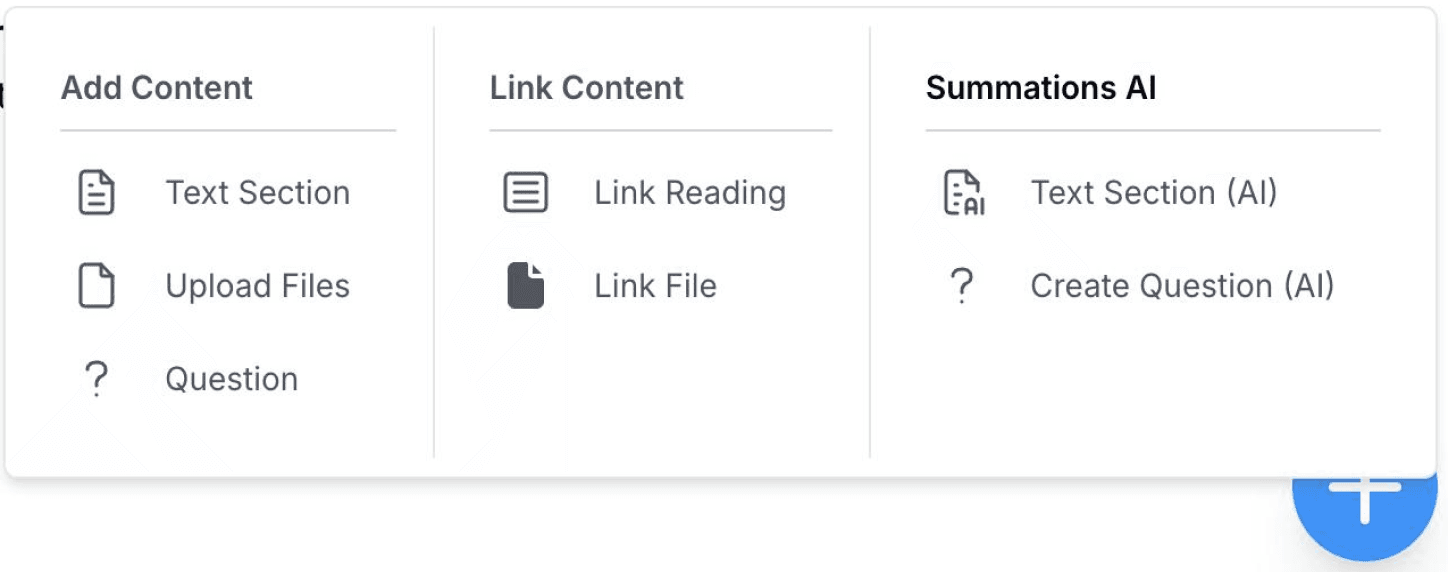The width and height of the screenshot is (1448, 572).
Task: Choose Text Section (AI) label under Summations AI
Action: 1154,192
